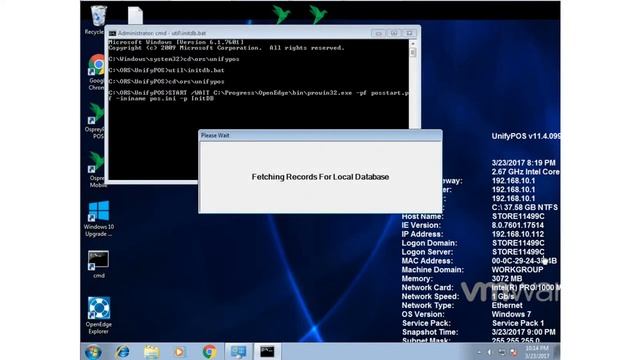Image resolution: width=640 pixels, height=360 pixels.
Task: Open the Windows 10 Upgrade shortcut
Action: point(98,218)
